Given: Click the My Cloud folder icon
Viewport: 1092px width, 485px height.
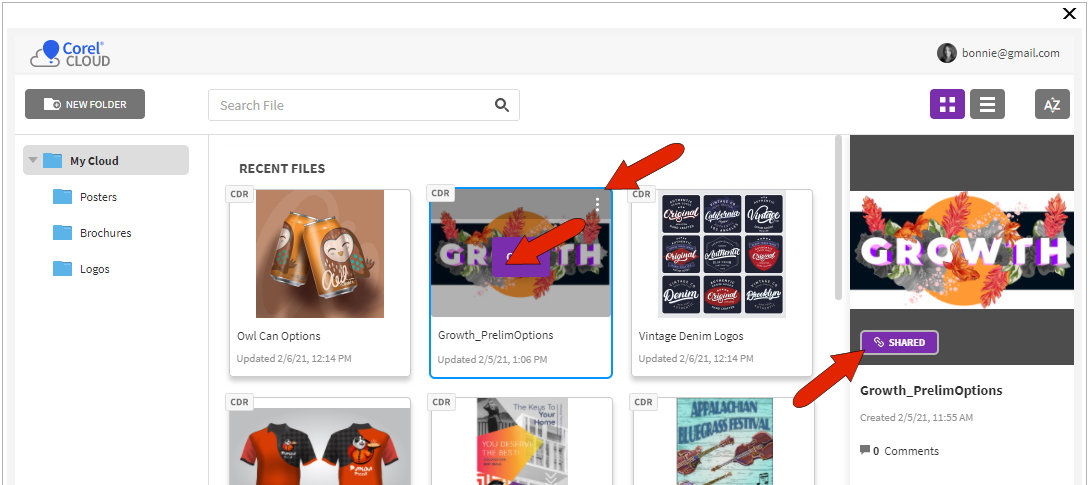Looking at the screenshot, I should (x=52, y=160).
